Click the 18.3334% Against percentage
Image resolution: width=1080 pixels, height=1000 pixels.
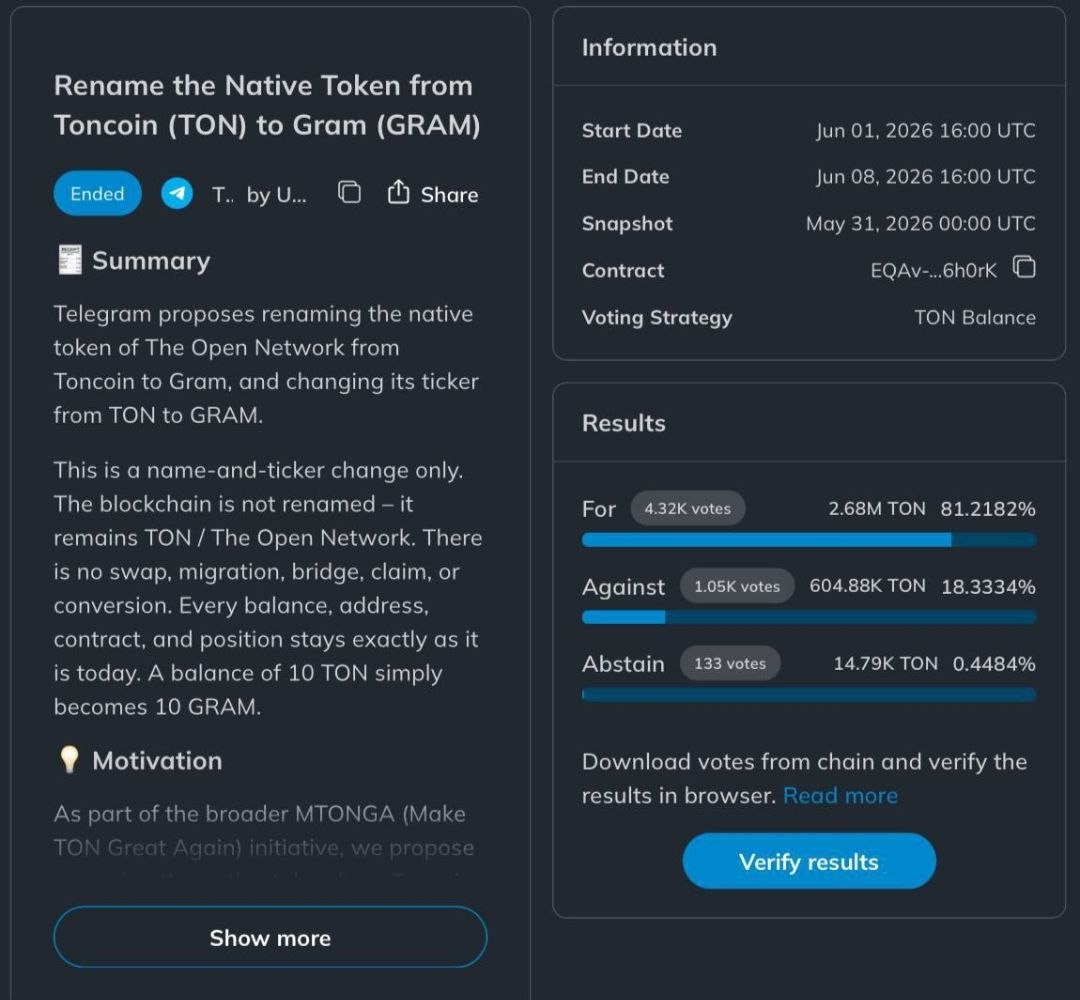click(988, 587)
